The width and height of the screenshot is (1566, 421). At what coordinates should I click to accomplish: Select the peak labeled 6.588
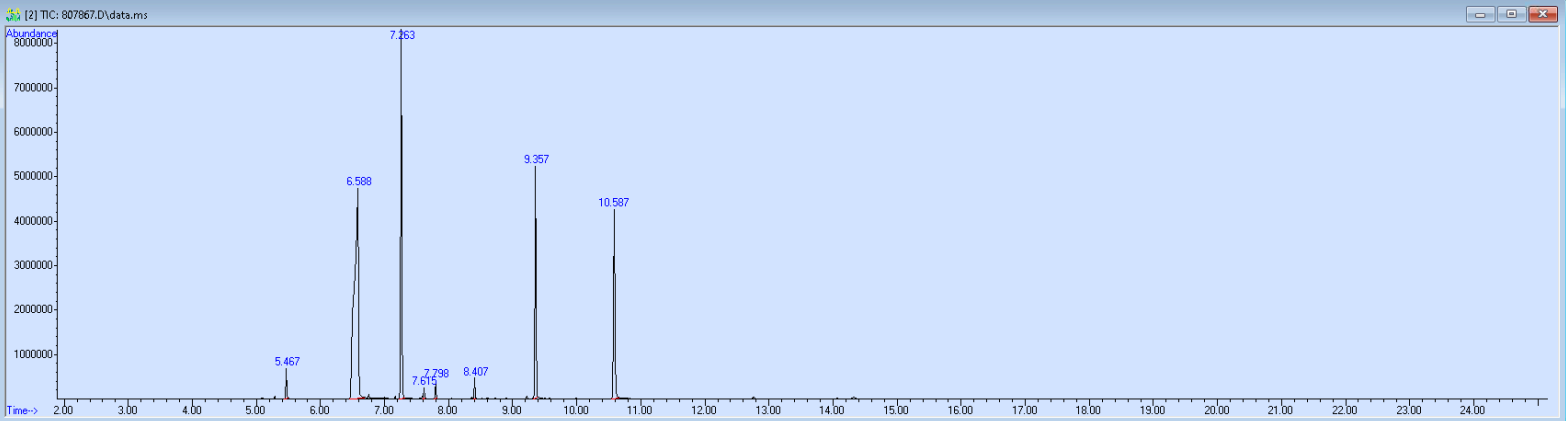pyautogui.click(x=359, y=182)
